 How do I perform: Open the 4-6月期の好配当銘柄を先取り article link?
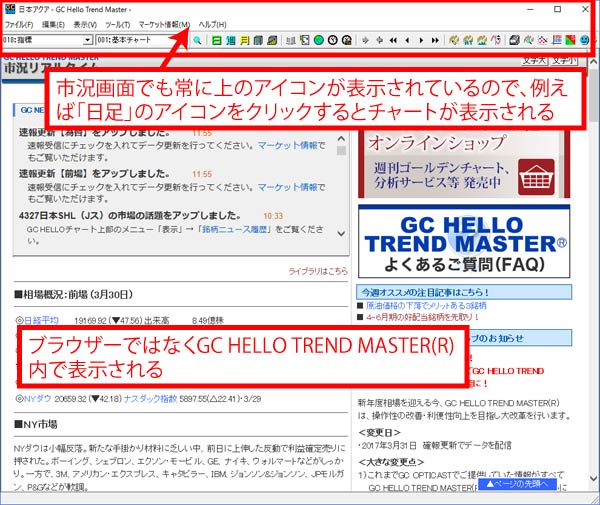422,317
